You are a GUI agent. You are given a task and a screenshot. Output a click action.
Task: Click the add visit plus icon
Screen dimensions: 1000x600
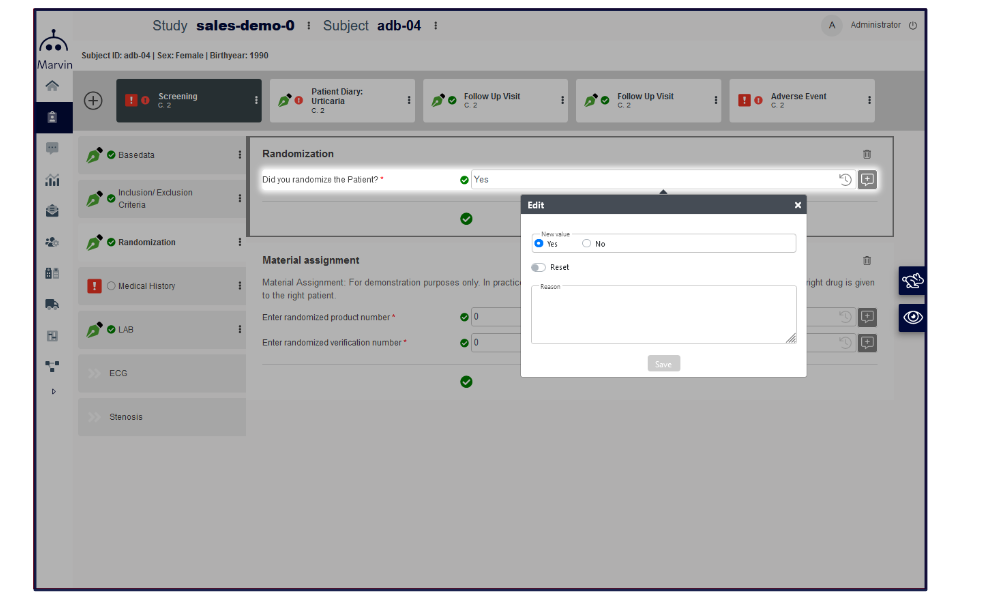click(93, 101)
